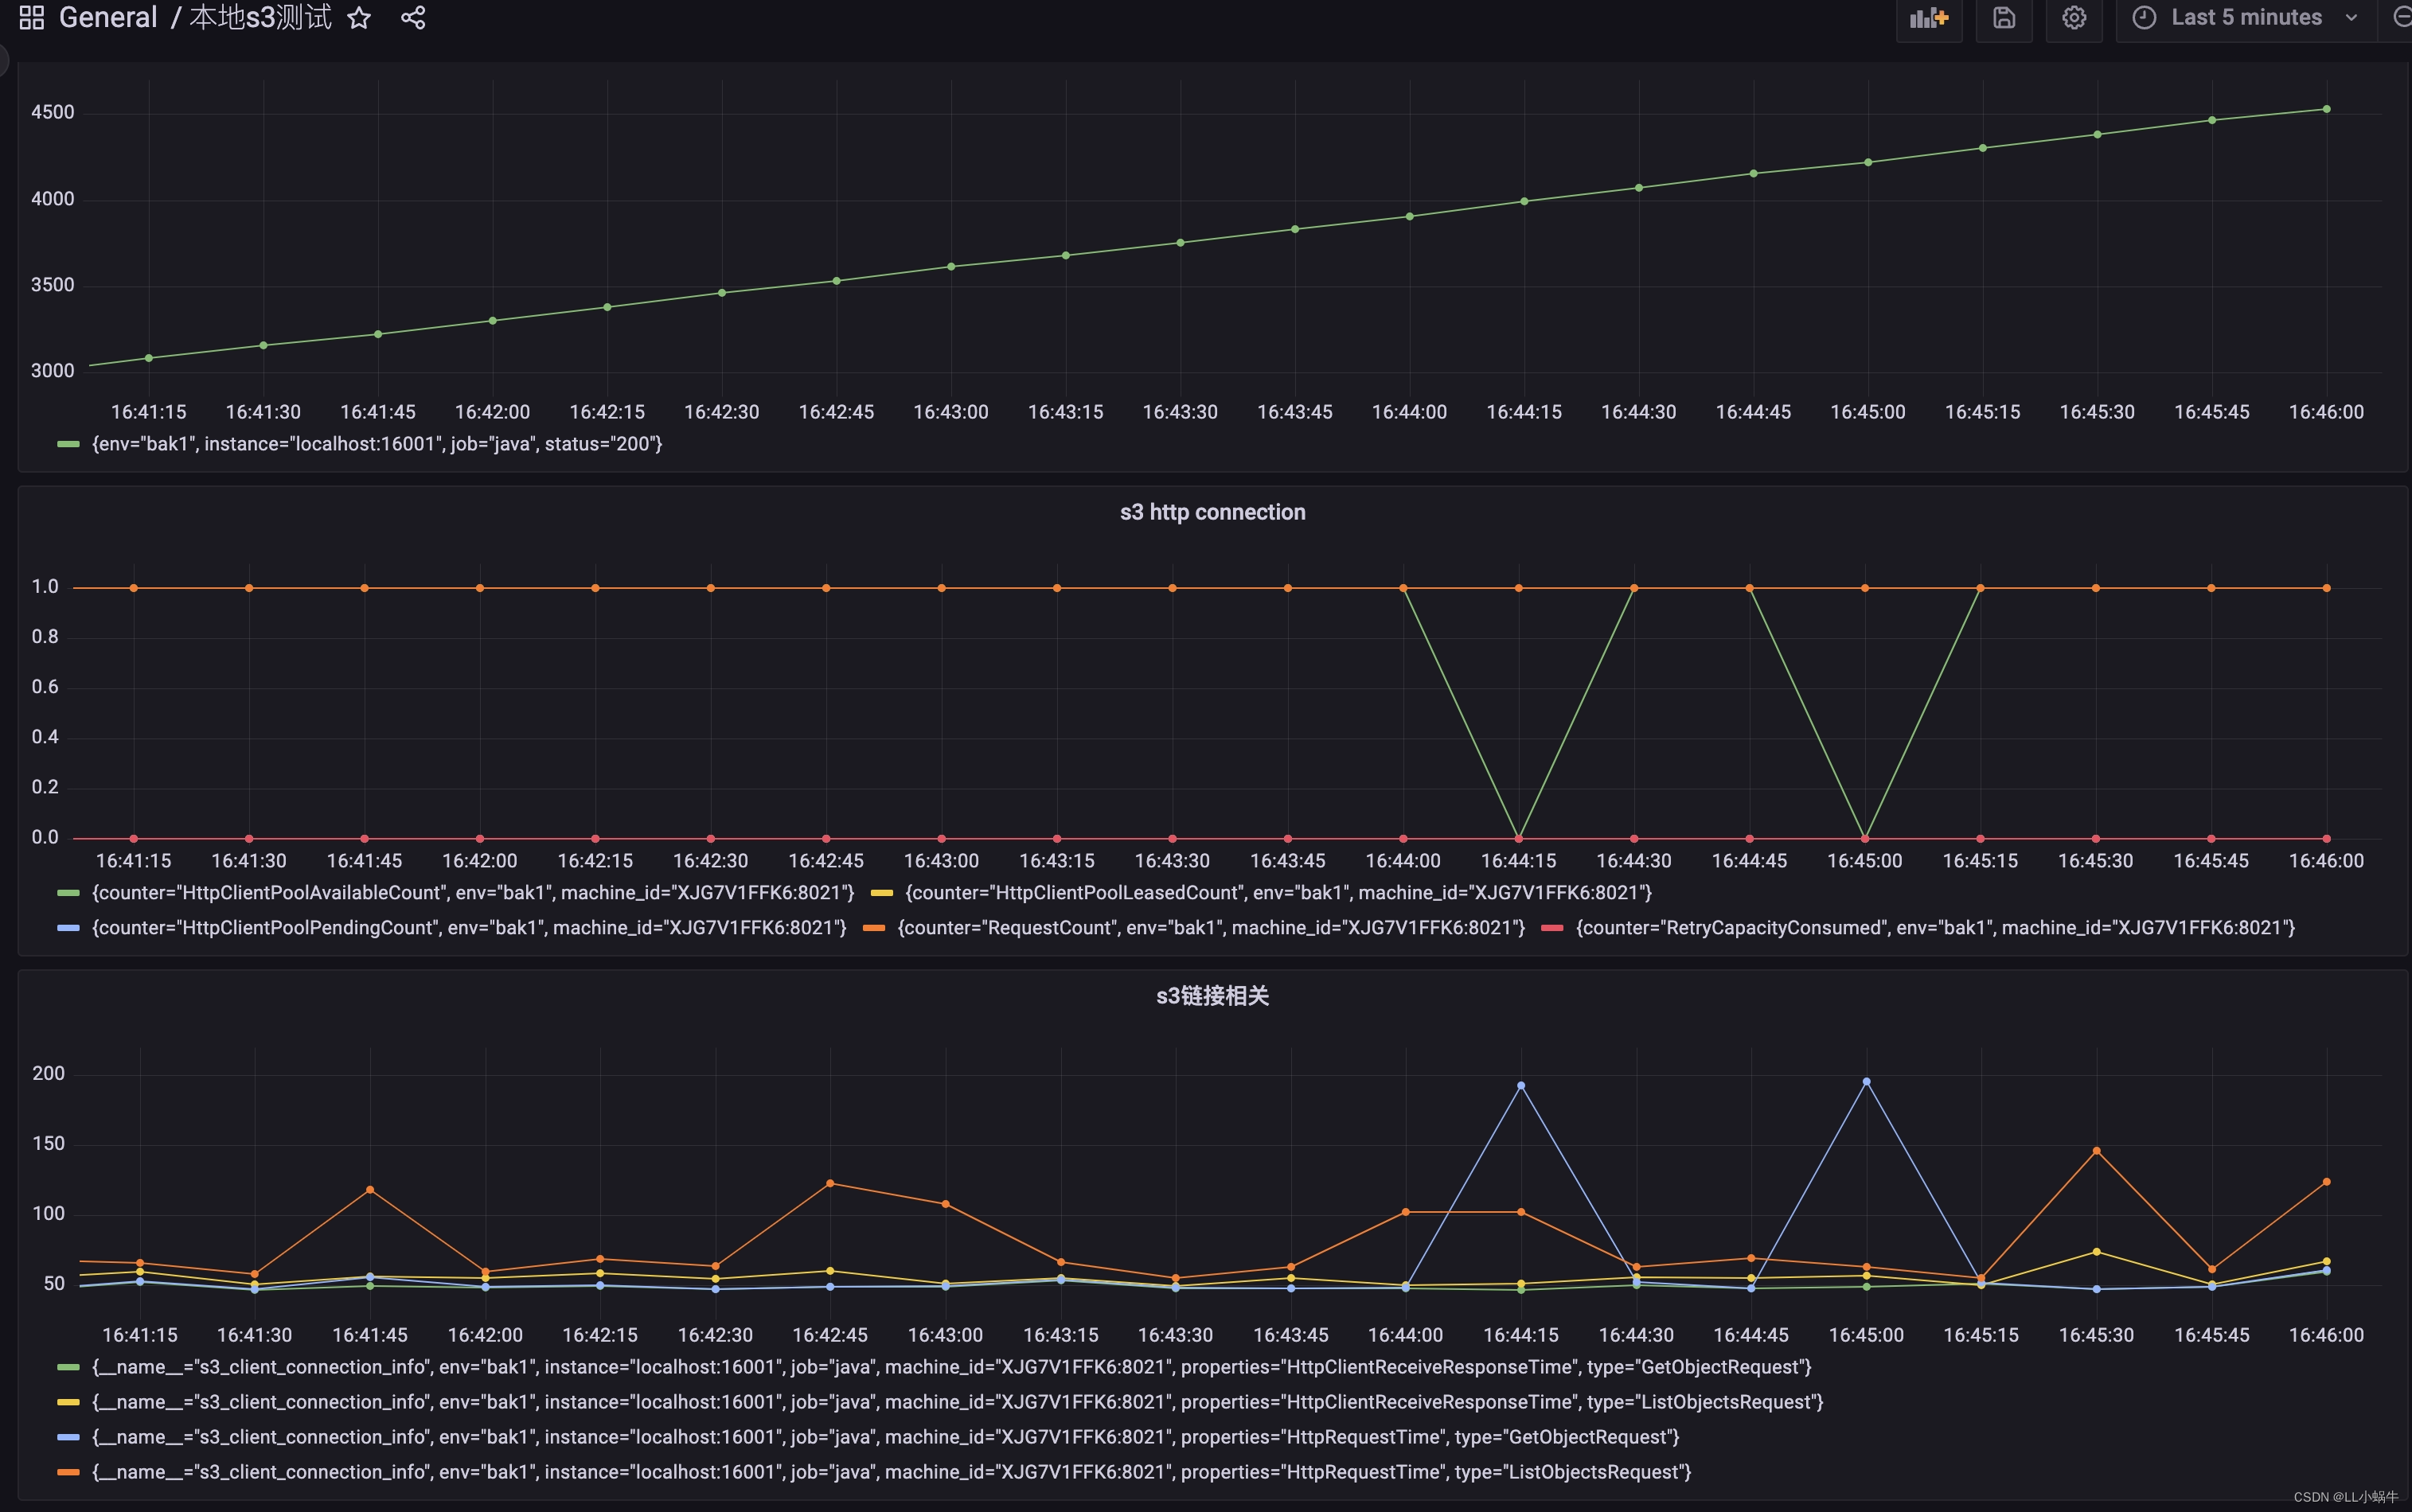Toggle HttpClientPoolAvailableCount series visibility
The width and height of the screenshot is (2412, 1512).
pos(472,893)
